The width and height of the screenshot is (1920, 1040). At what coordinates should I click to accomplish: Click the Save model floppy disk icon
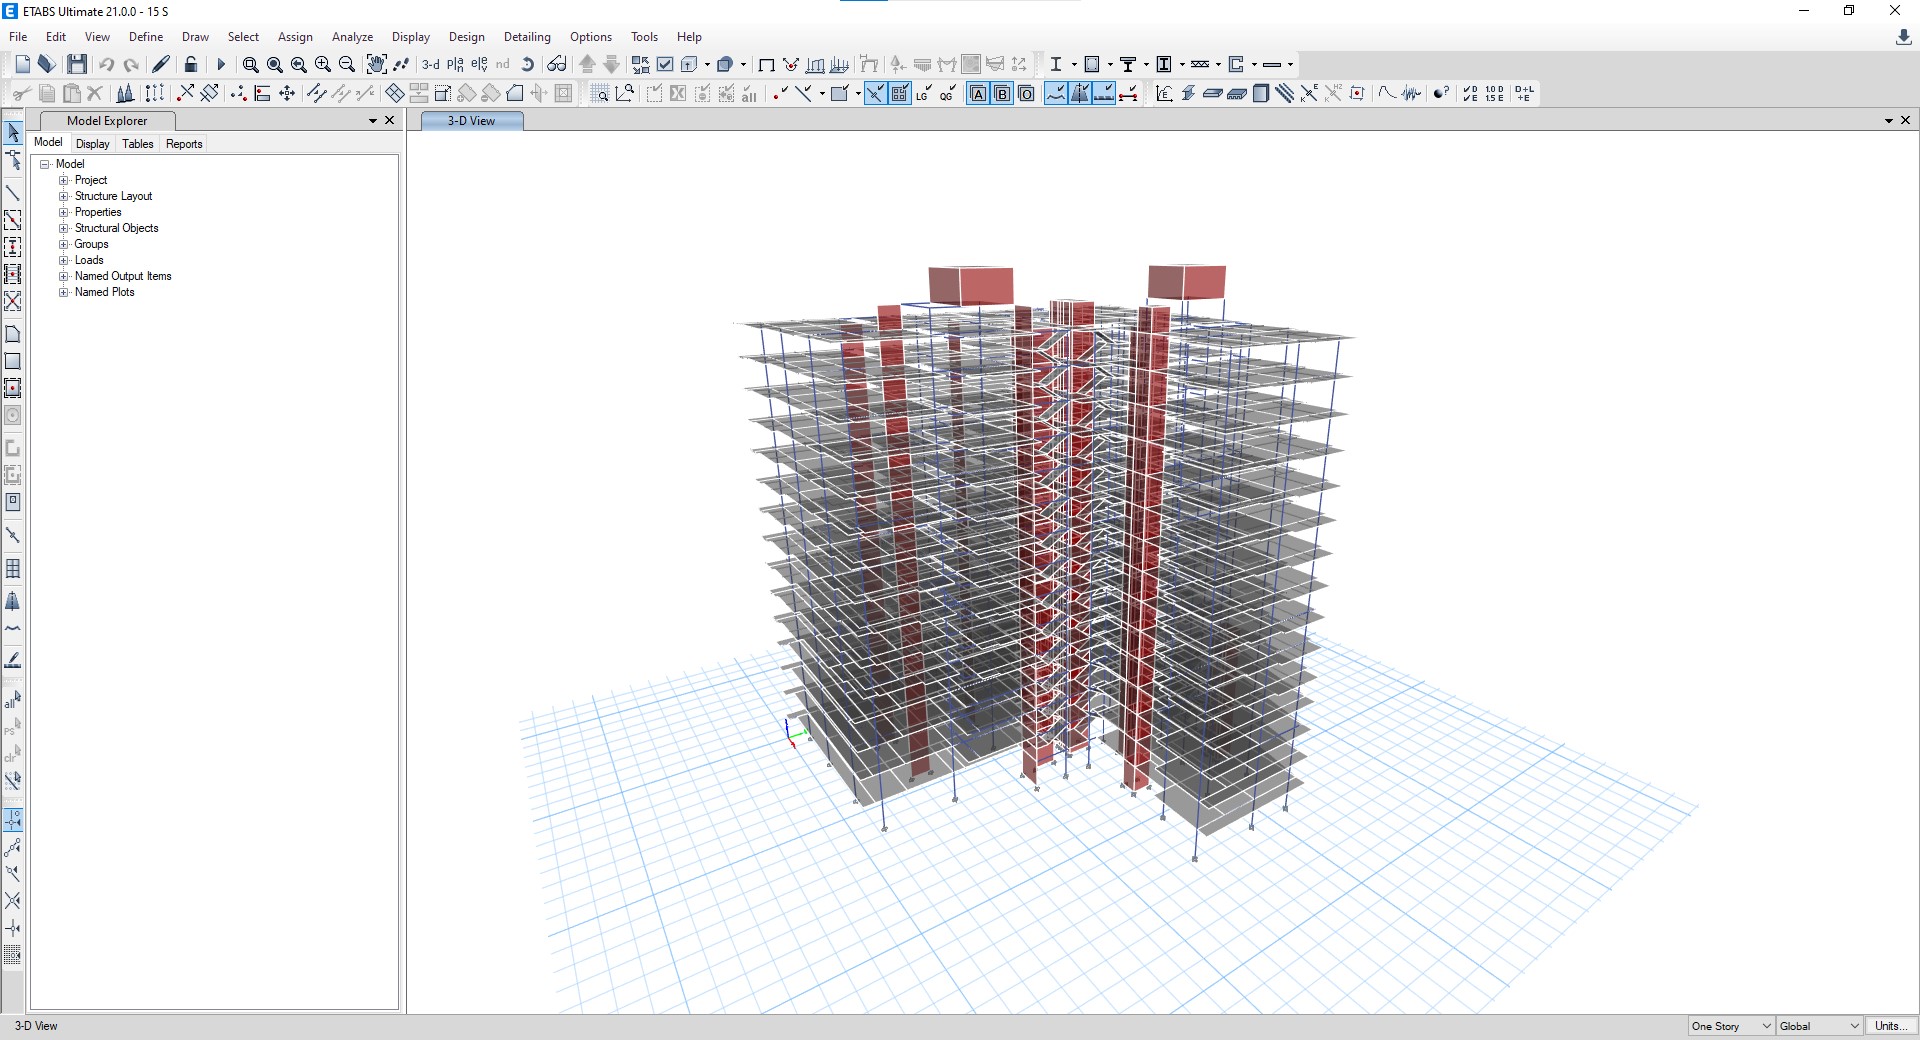pyautogui.click(x=77, y=64)
